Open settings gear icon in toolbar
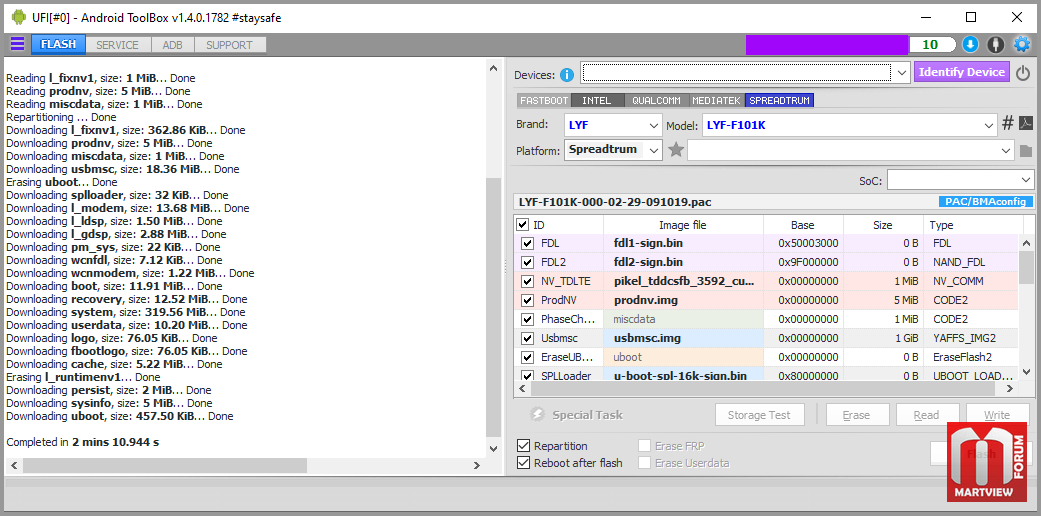The width and height of the screenshot is (1041, 516). point(1021,44)
